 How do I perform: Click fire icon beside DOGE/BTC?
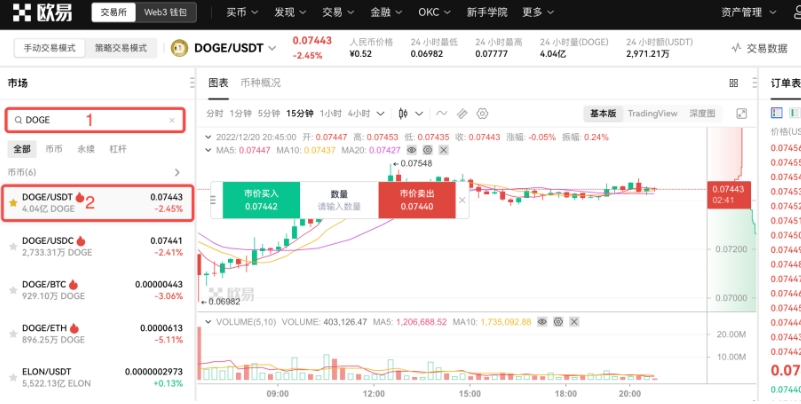point(73,284)
